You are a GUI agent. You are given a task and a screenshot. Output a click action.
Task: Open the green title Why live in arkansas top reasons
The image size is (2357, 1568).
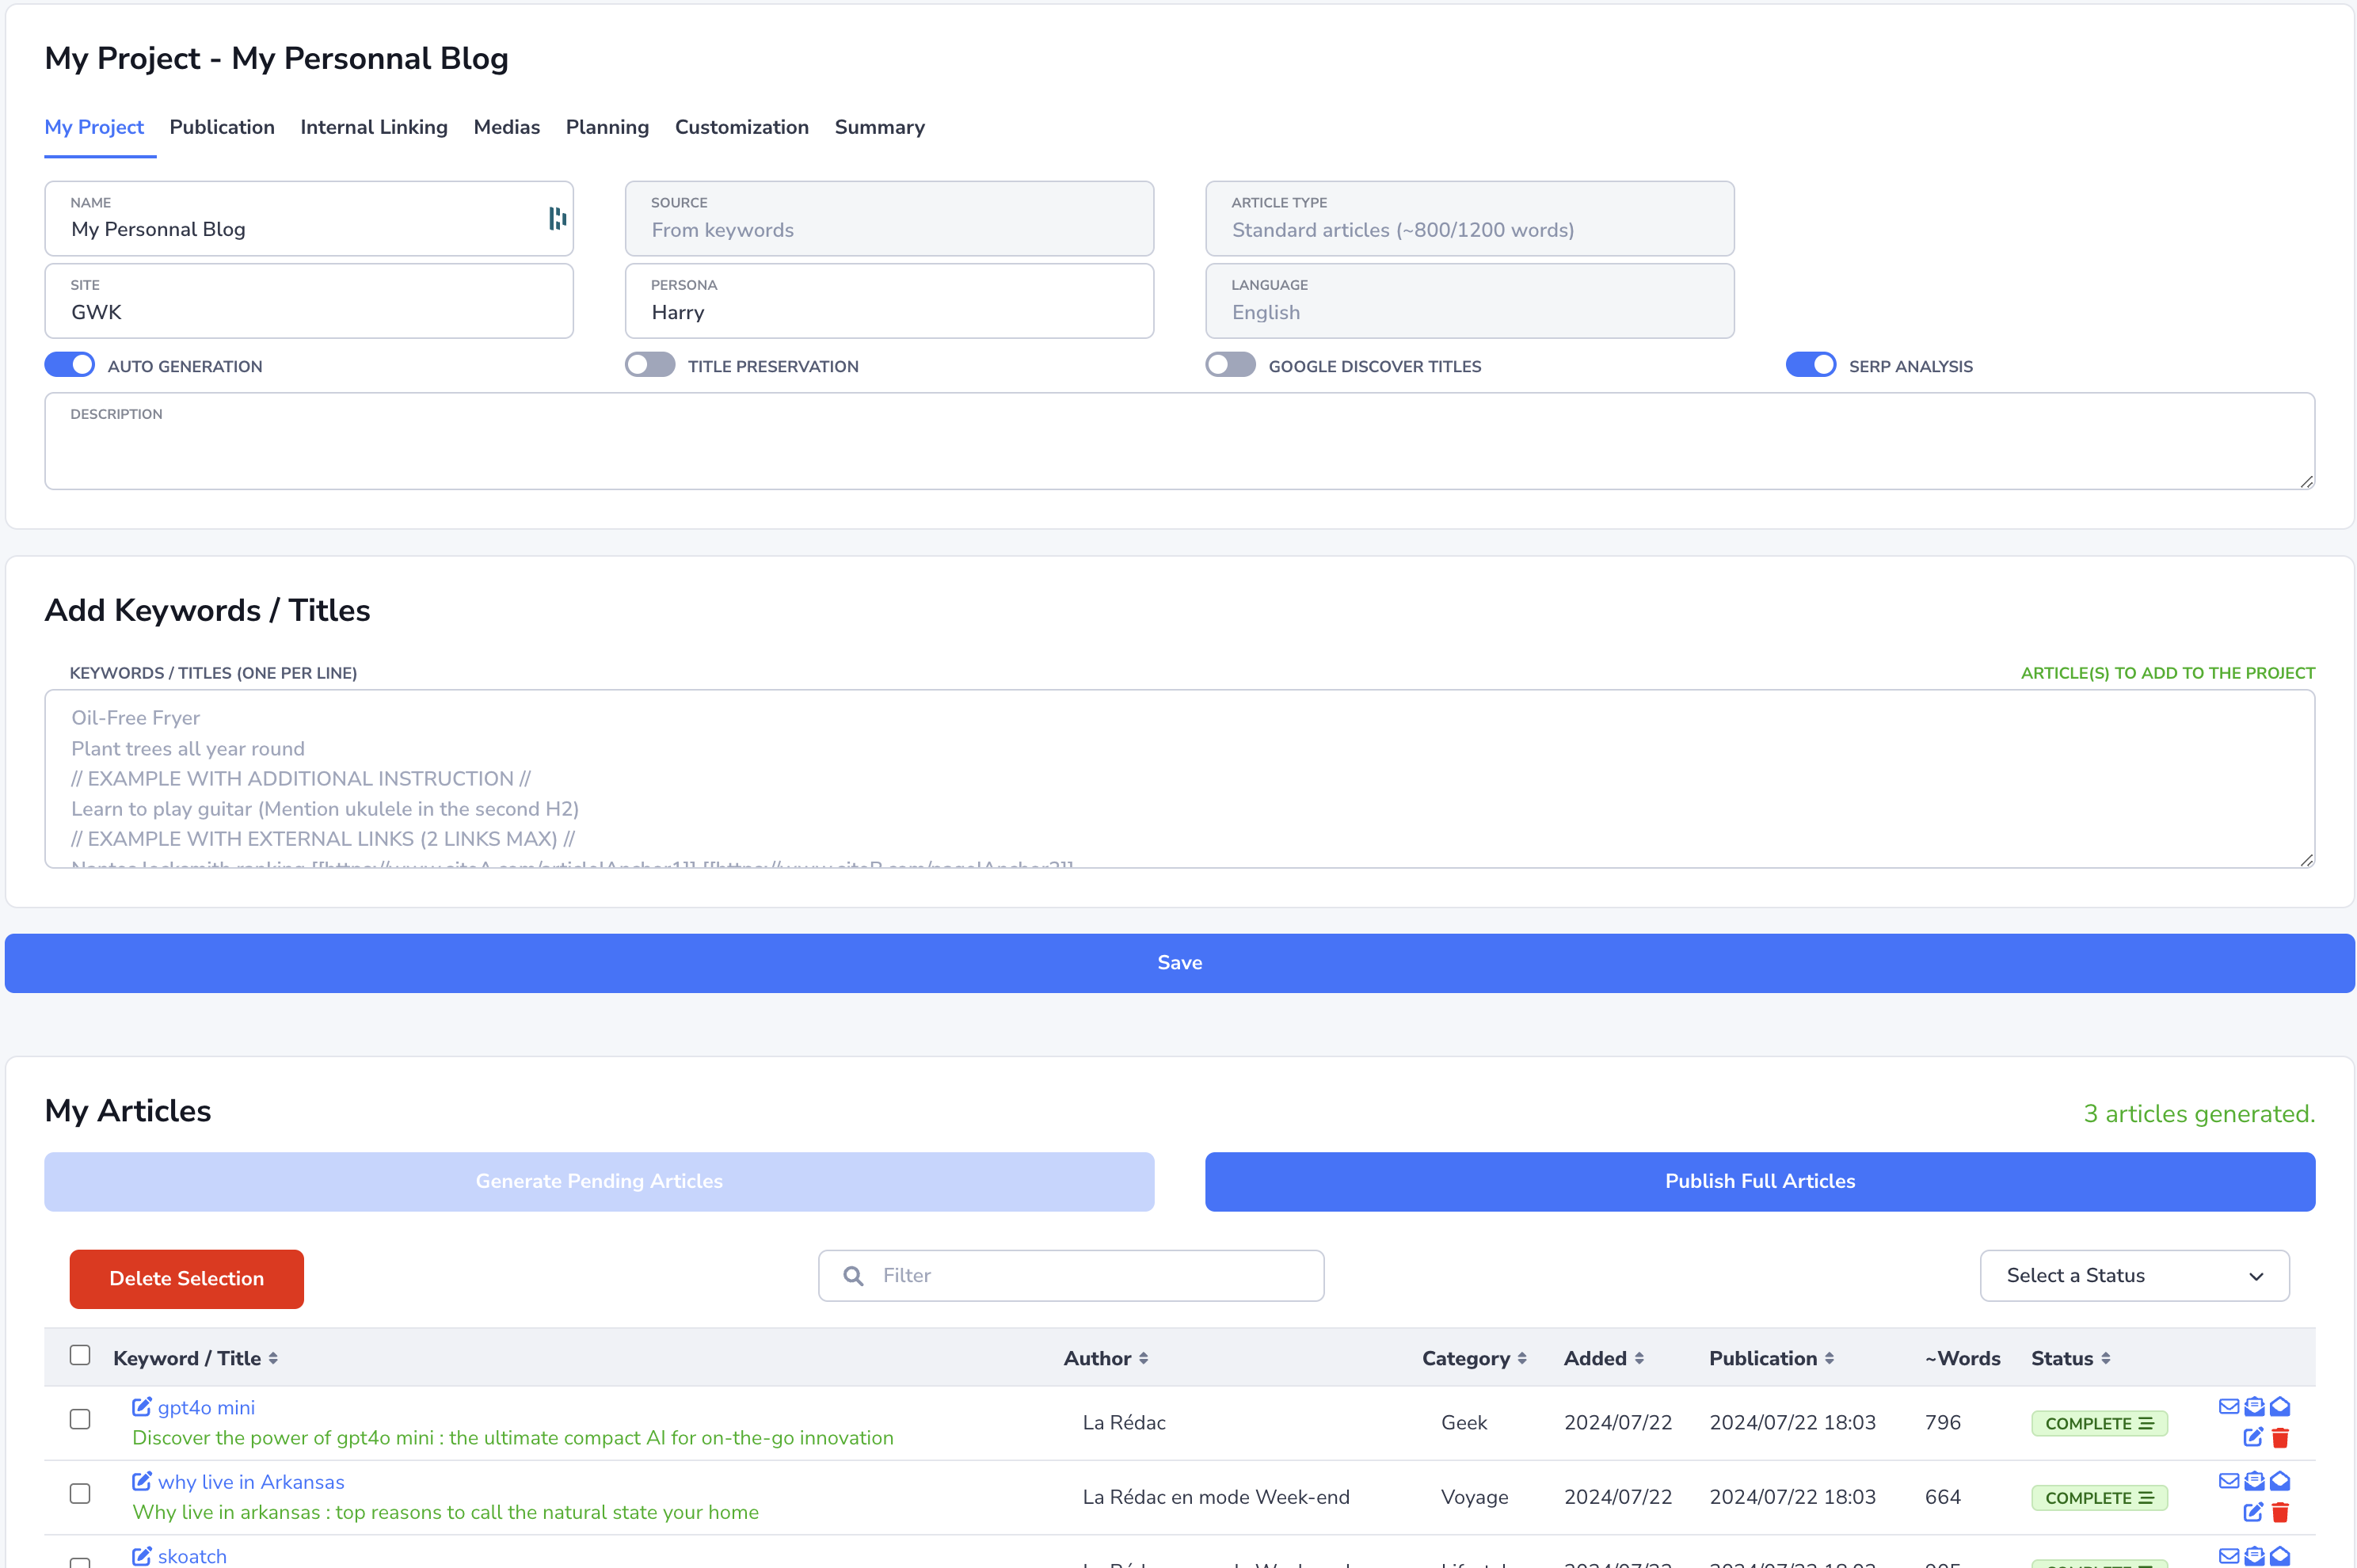[x=446, y=1512]
